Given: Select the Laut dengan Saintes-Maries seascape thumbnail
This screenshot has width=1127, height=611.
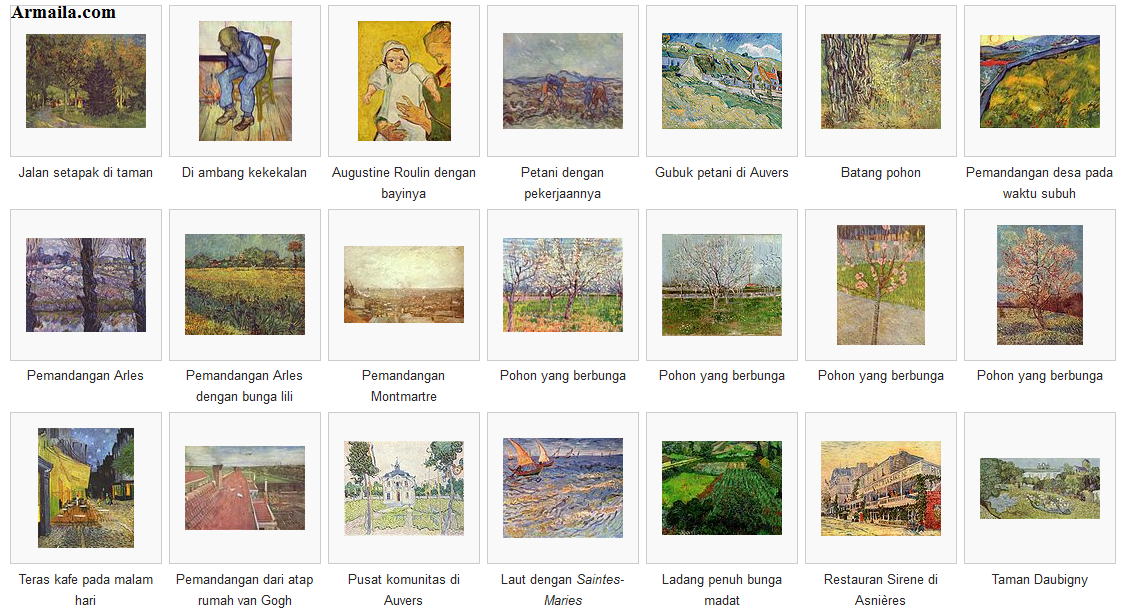Looking at the screenshot, I should point(563,488).
